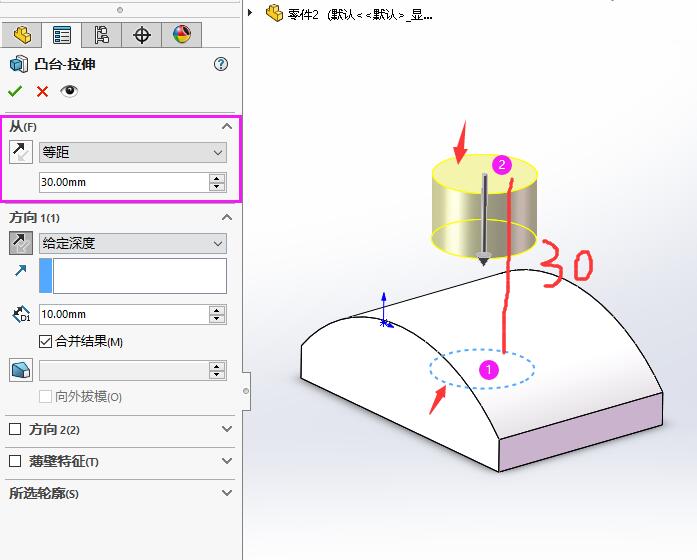Screen dimensions: 697x560
Task: Collapse the 从(F) section
Action: pyautogui.click(x=227, y=127)
